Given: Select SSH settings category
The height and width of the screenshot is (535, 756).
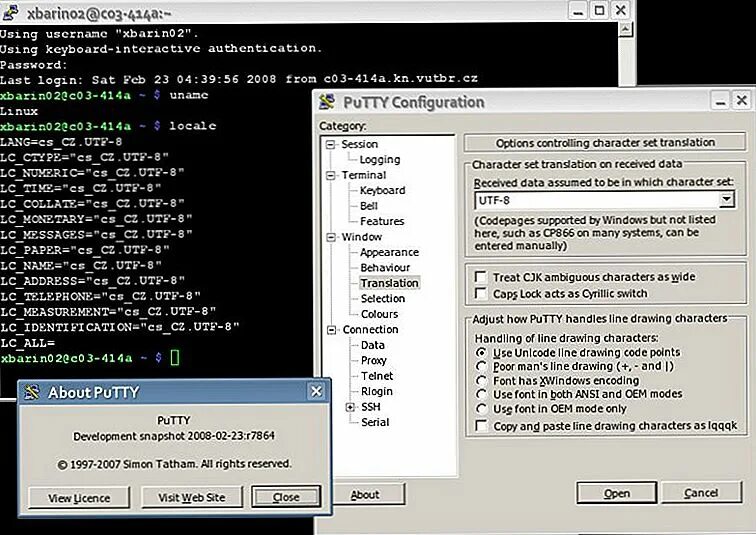Looking at the screenshot, I should 371,407.
